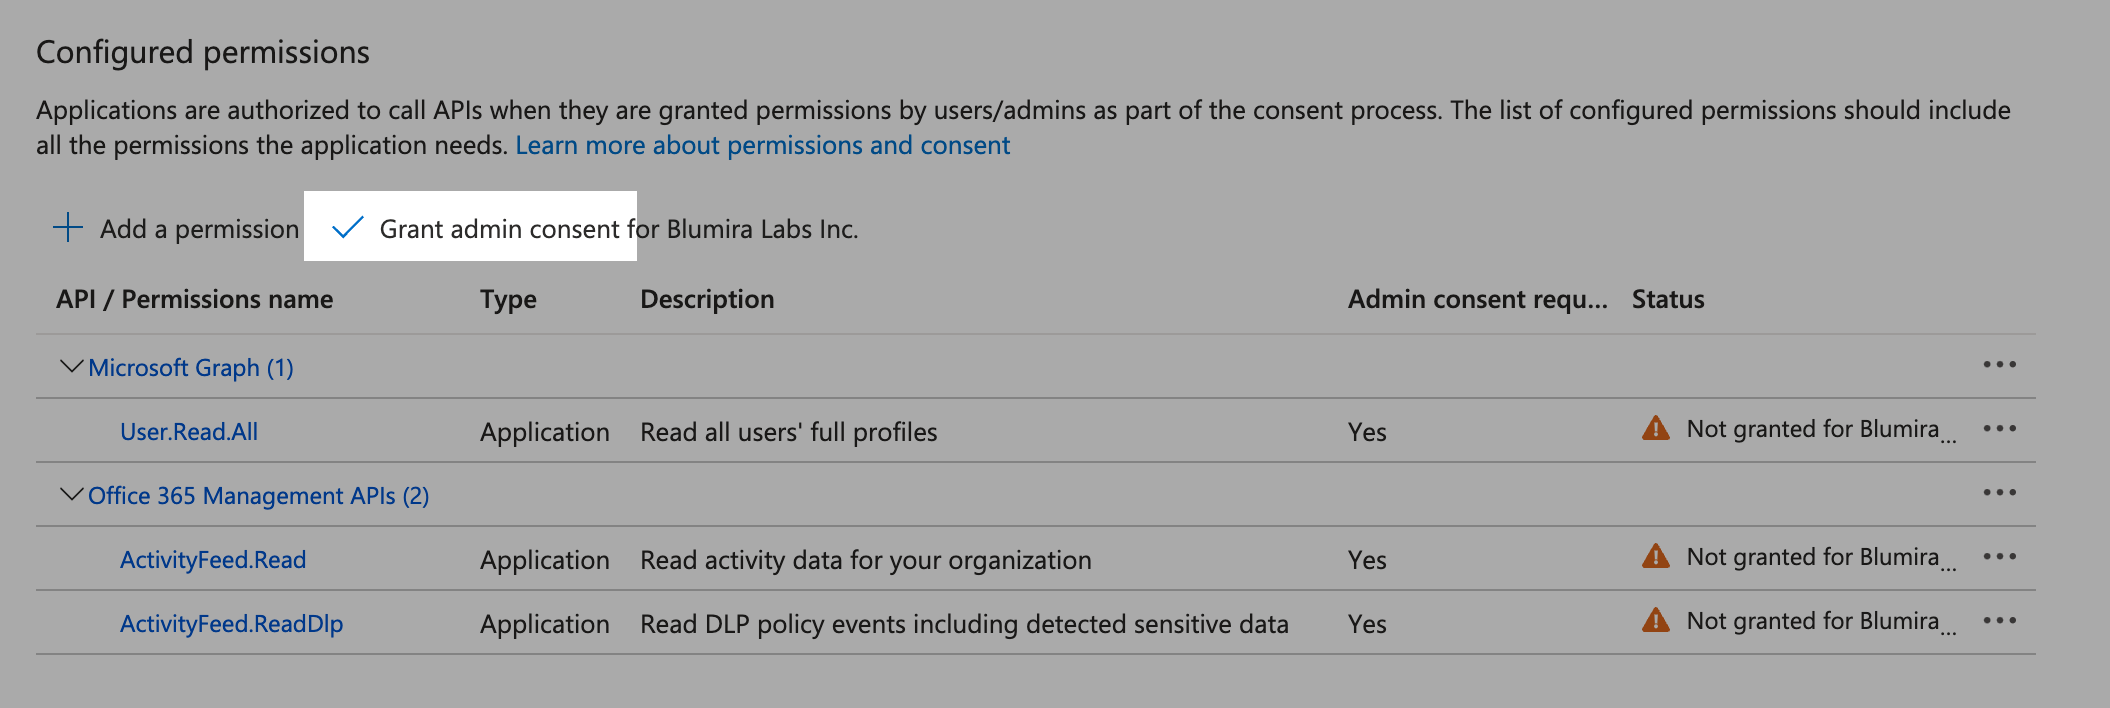This screenshot has height=708, width=2110.
Task: Open the ellipsis menu for ActivityFeed.ReadDlp
Action: (x=1999, y=621)
